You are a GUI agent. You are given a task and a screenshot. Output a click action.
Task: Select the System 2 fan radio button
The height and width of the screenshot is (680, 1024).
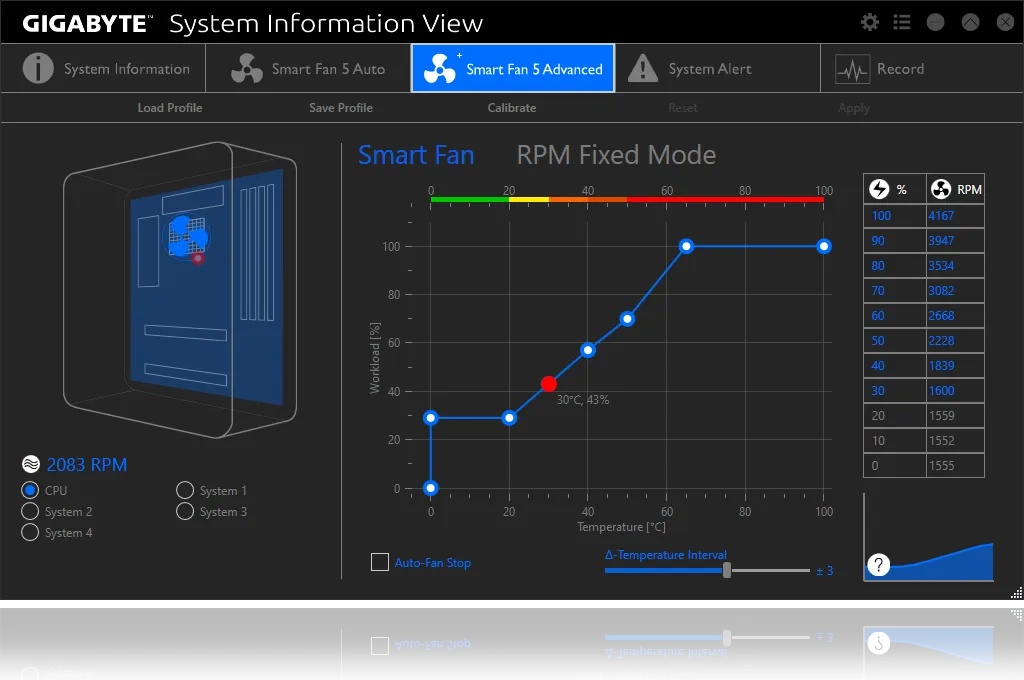point(30,511)
